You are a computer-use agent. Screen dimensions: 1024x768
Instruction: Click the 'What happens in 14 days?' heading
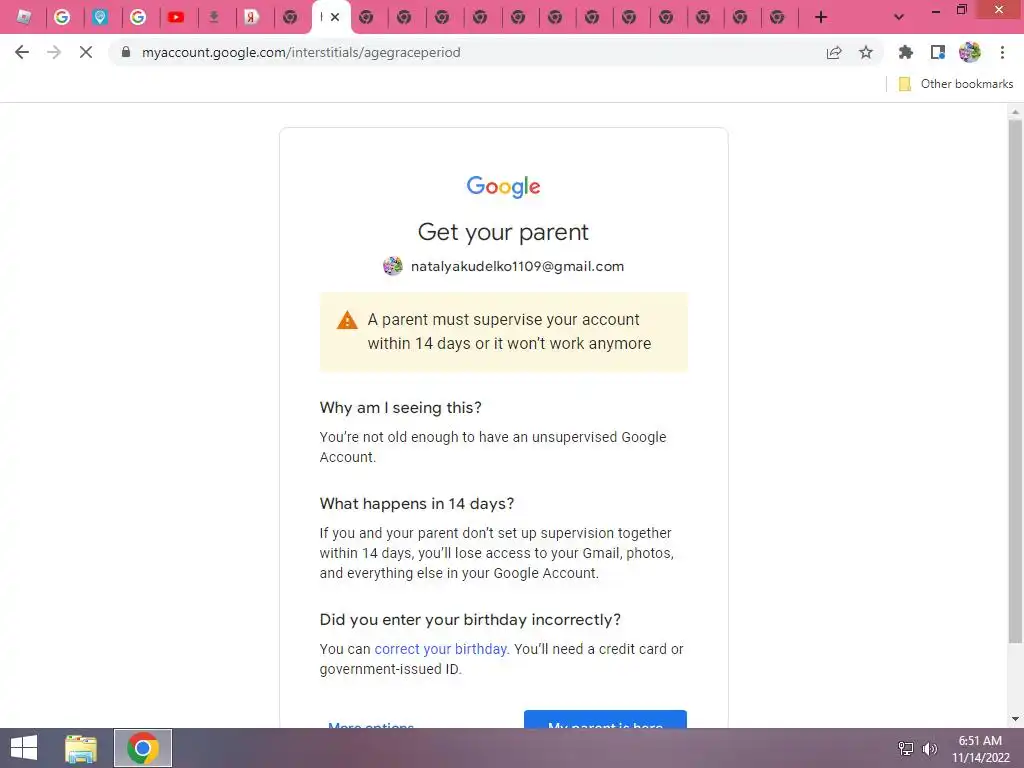click(x=417, y=504)
